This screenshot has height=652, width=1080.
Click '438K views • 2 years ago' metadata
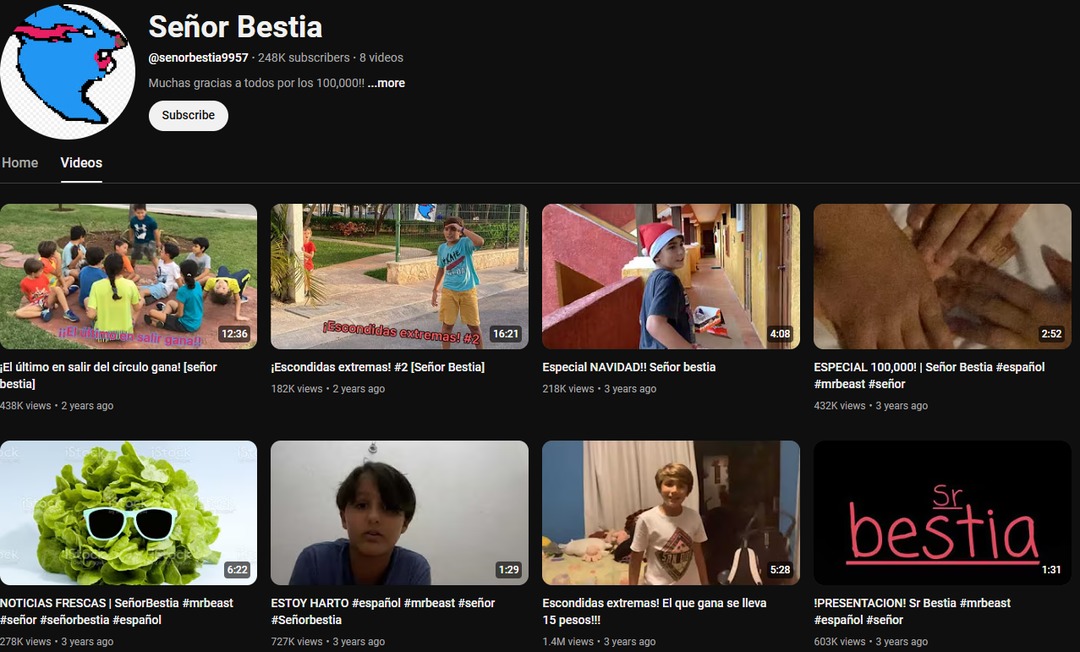coord(56,406)
